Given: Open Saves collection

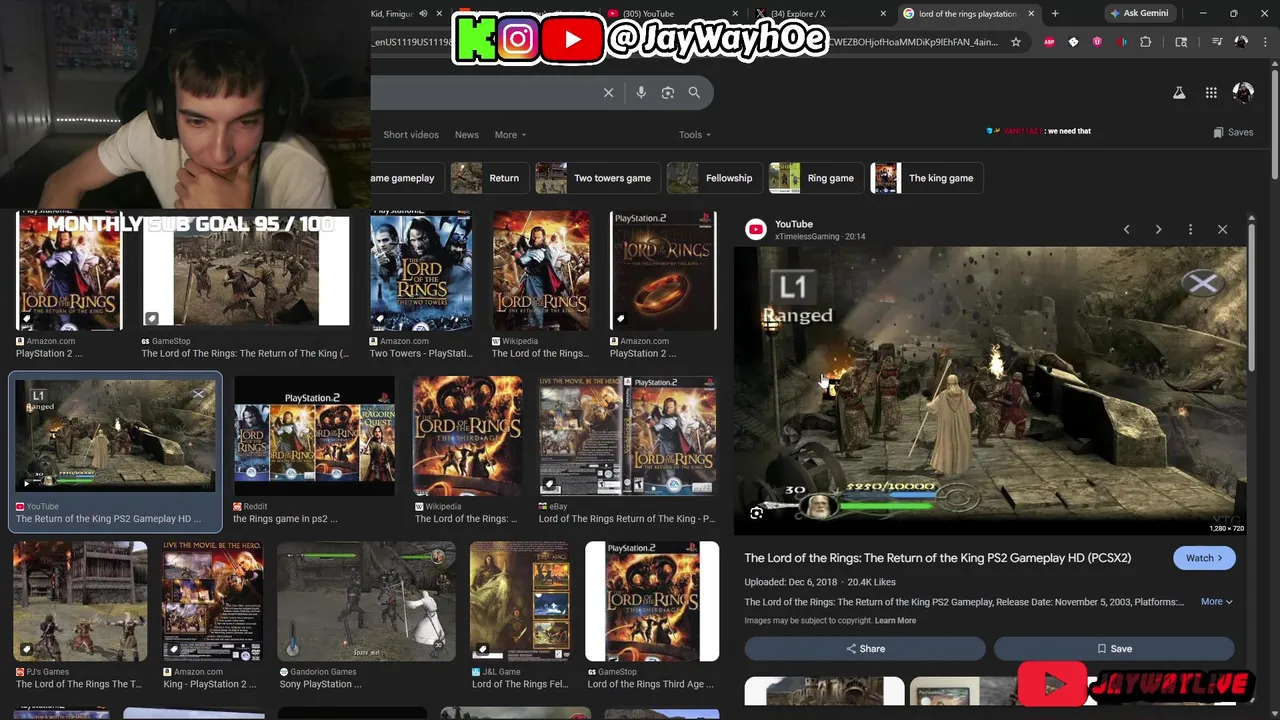Looking at the screenshot, I should (1233, 132).
